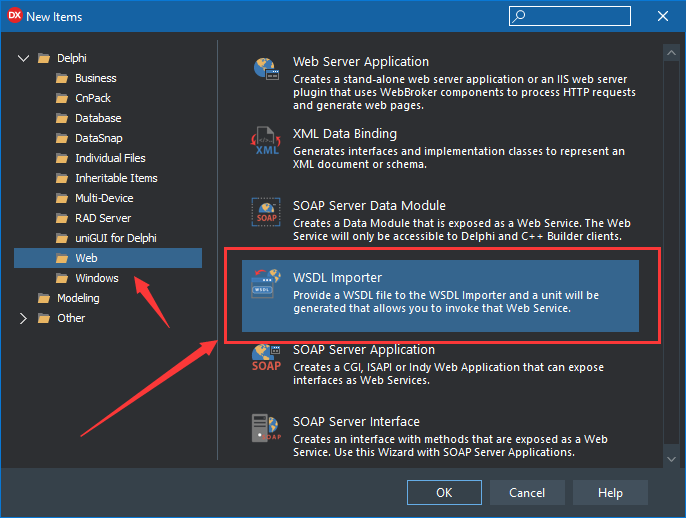Select the Web Server Application title
This screenshot has height=518, width=686.
point(361,62)
